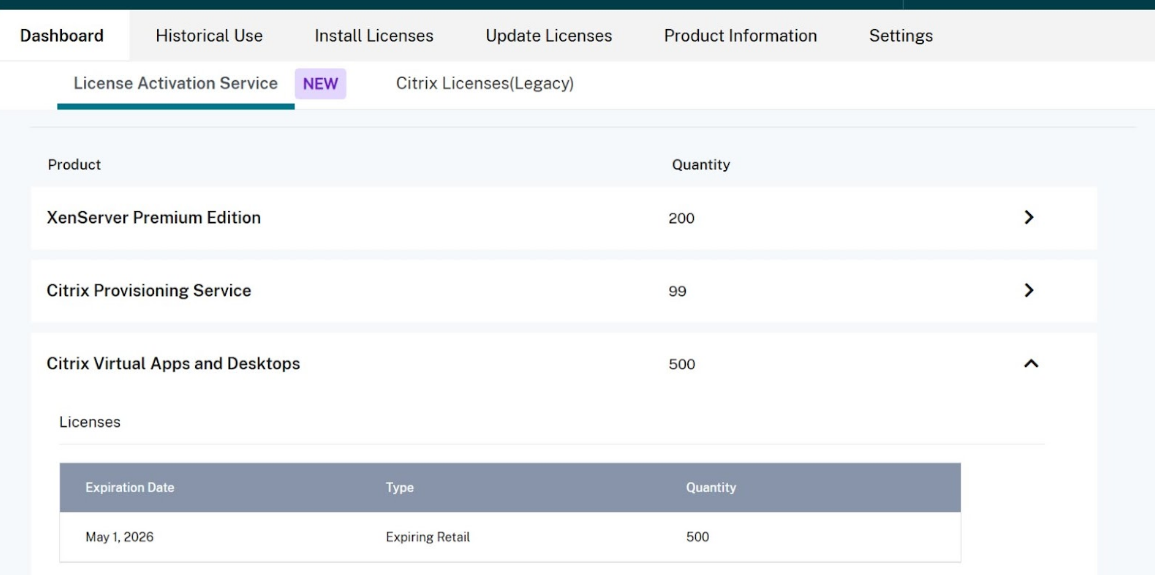Click the Quantity header in licenses table
The width and height of the screenshot is (1155, 575).
tap(711, 488)
